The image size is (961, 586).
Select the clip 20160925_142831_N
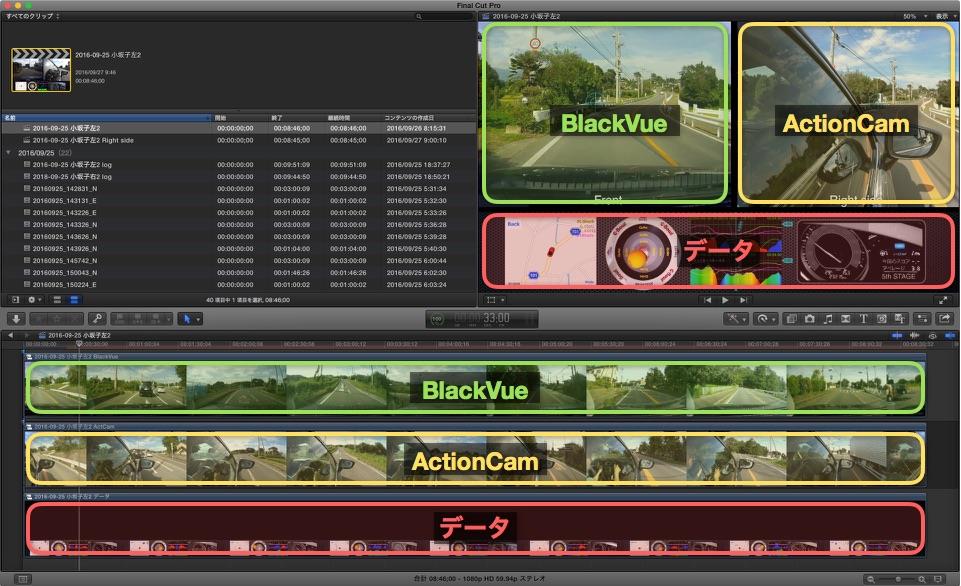click(238, 188)
